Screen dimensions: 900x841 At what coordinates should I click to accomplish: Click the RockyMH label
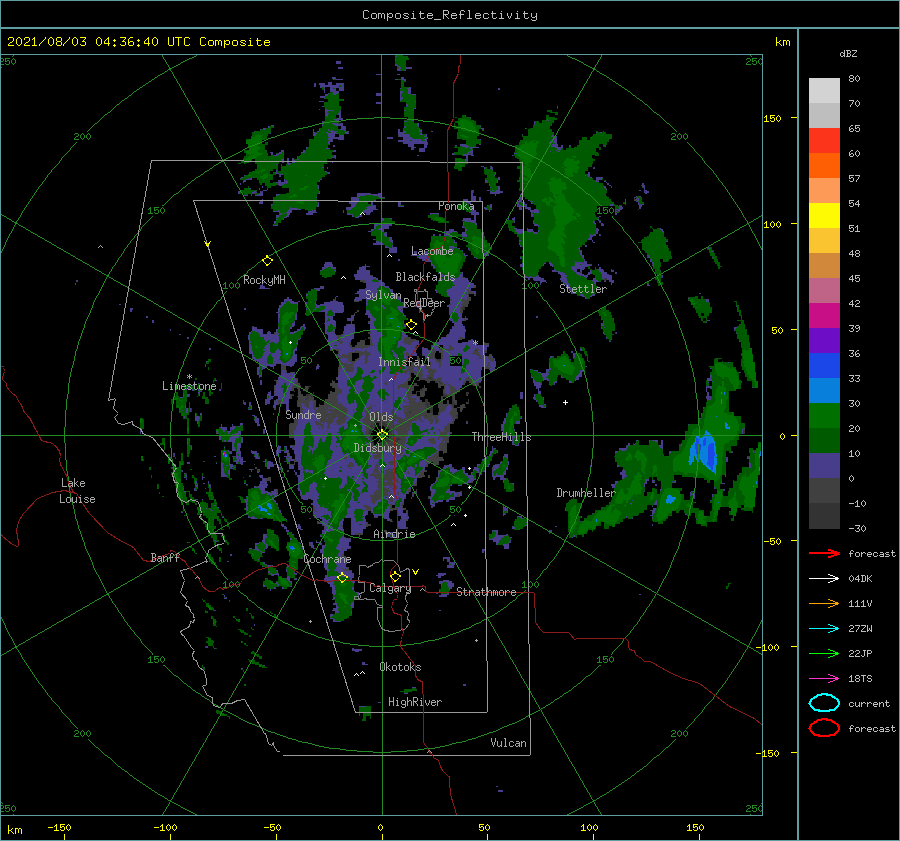point(264,280)
